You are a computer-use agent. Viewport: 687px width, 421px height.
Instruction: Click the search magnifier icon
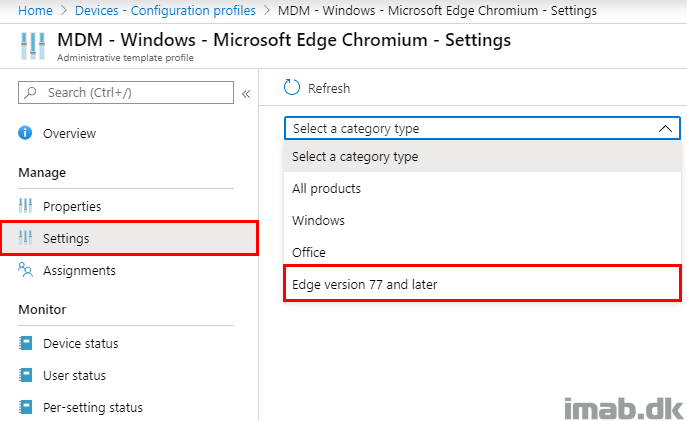(x=30, y=92)
